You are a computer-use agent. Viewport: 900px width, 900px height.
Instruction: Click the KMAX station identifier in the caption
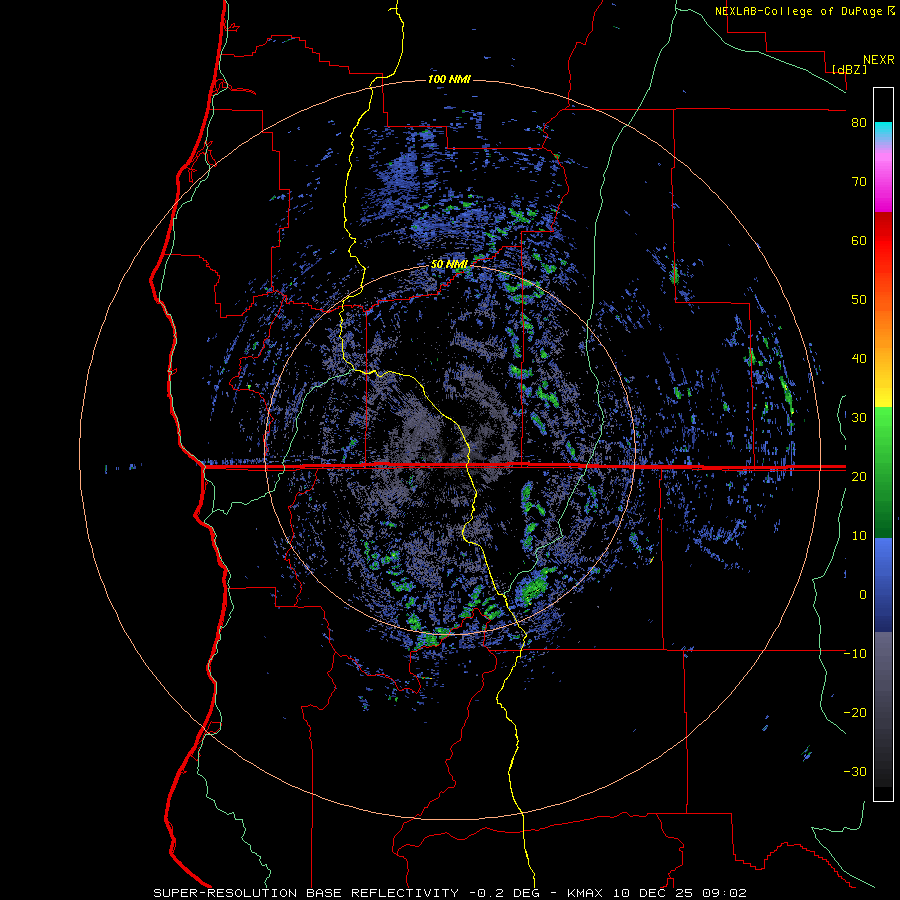585,893
